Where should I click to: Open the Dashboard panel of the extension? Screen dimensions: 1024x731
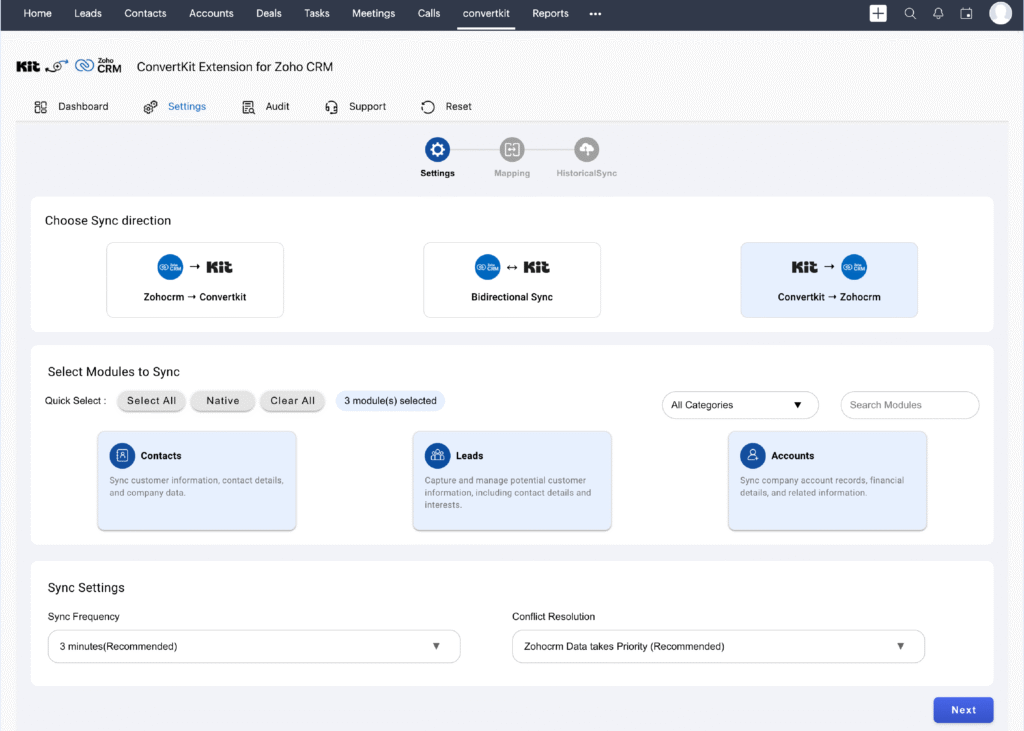click(x=71, y=106)
